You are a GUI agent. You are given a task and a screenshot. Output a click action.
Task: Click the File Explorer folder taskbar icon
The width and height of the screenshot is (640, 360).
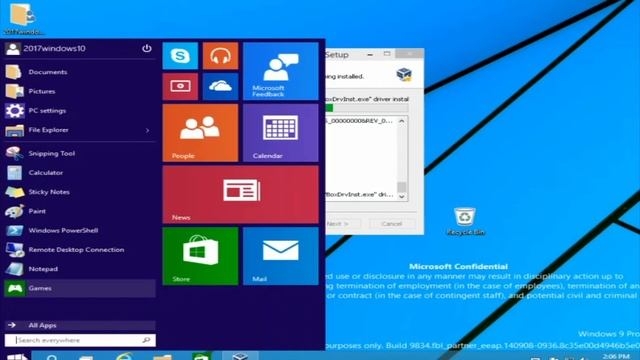pyautogui.click(x=162, y=357)
